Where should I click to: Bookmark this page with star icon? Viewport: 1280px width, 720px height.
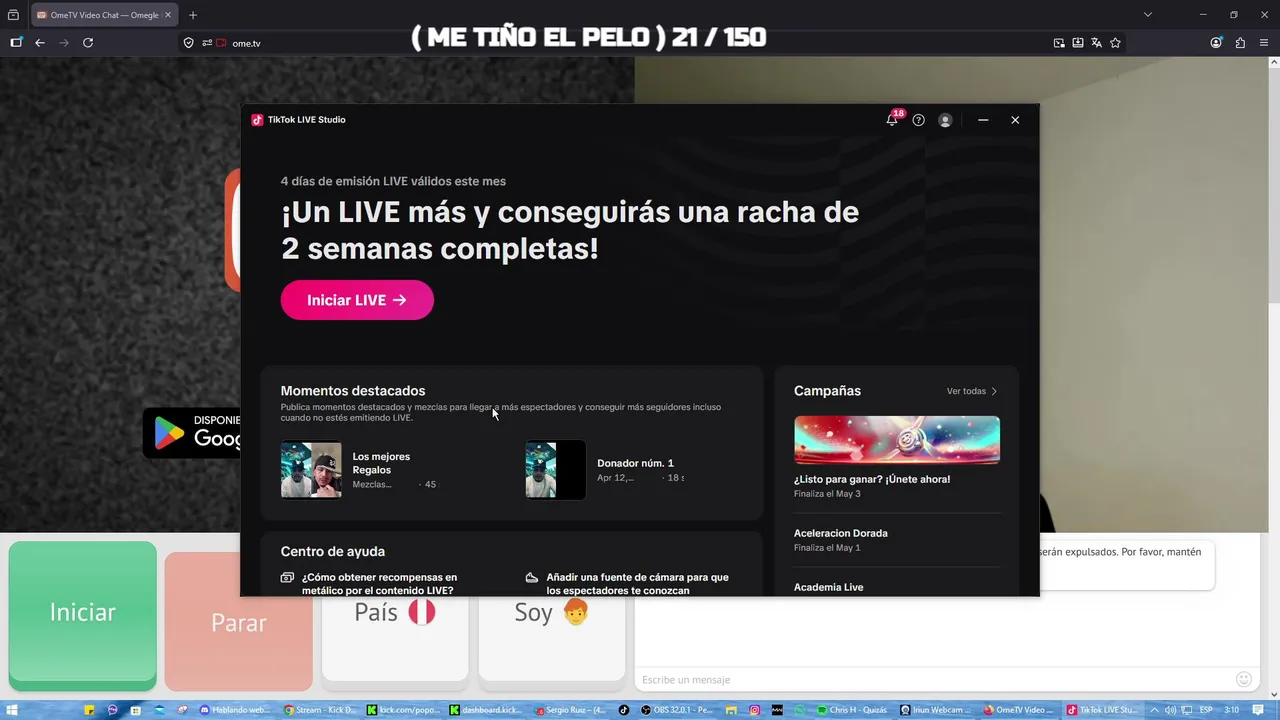(1115, 43)
